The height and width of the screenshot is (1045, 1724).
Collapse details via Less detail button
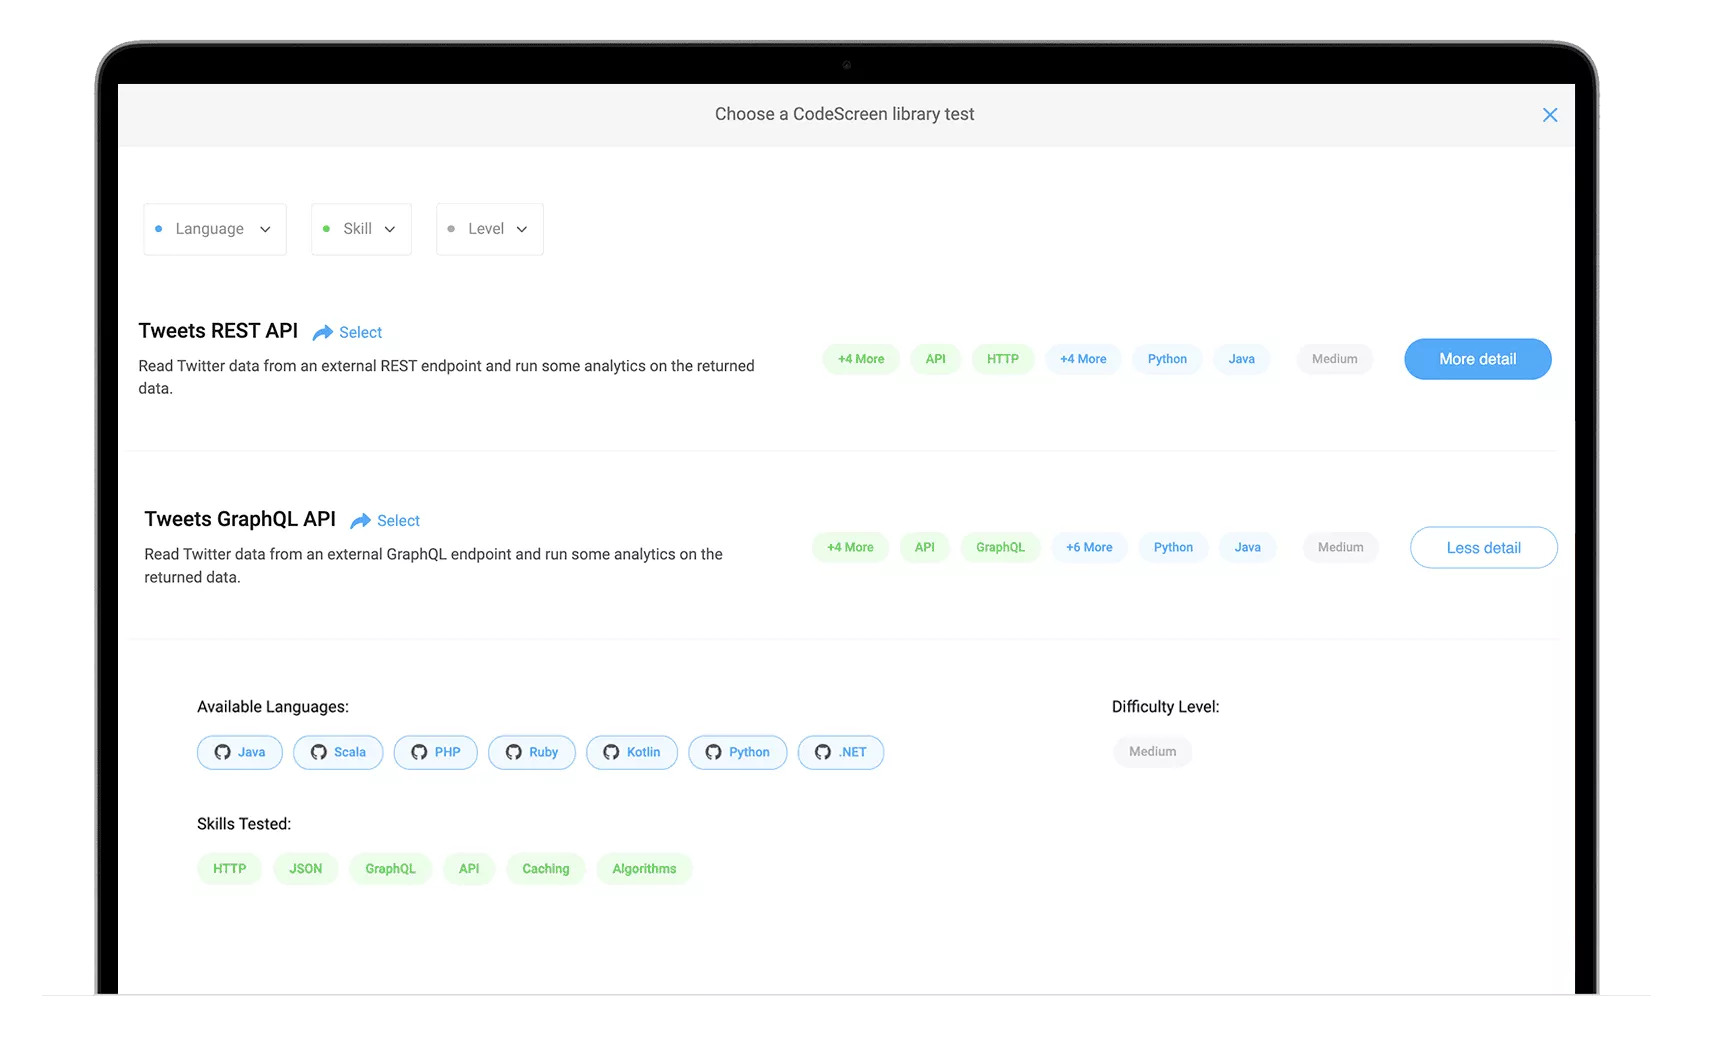(1483, 547)
